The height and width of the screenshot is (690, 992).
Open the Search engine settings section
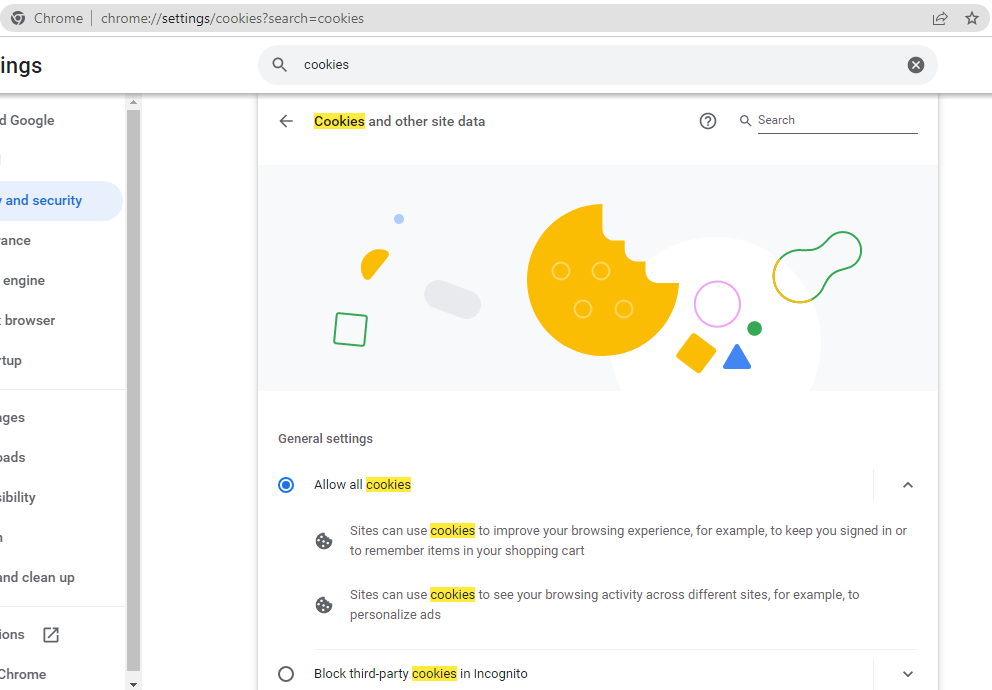click(25, 281)
